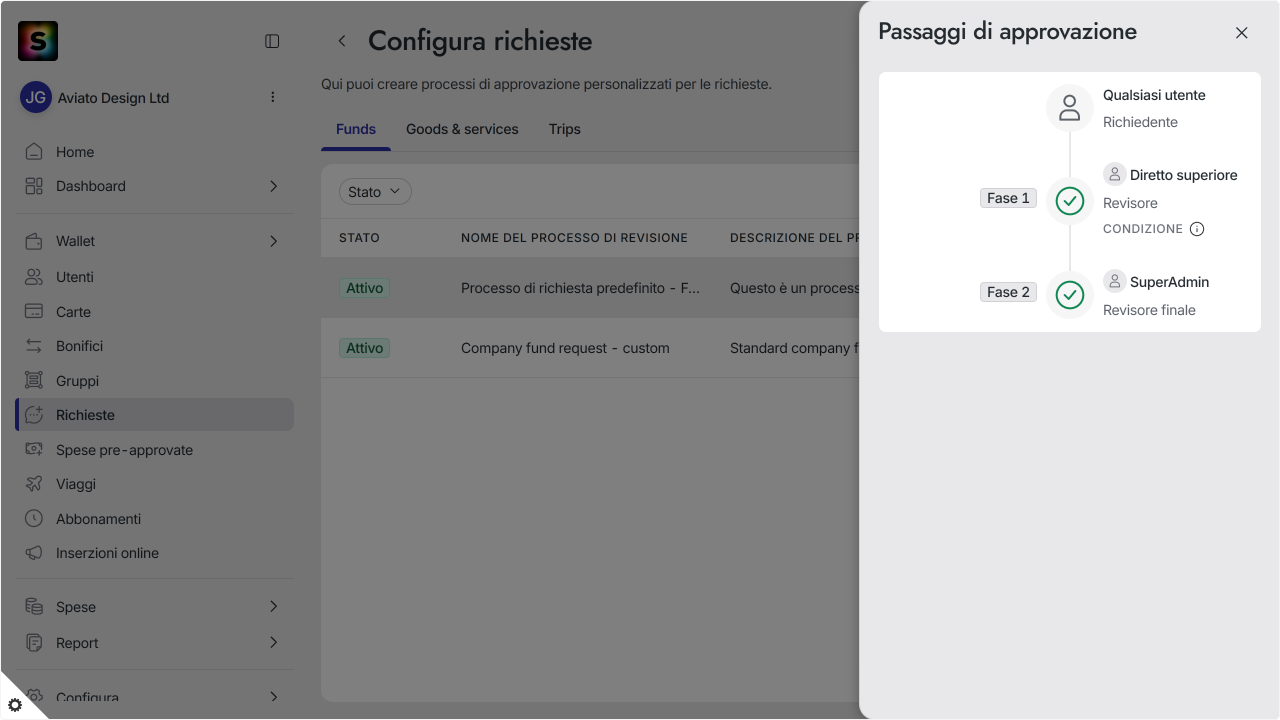Open Abbonamenti in the sidebar
This screenshot has width=1280, height=720.
tap(154, 519)
